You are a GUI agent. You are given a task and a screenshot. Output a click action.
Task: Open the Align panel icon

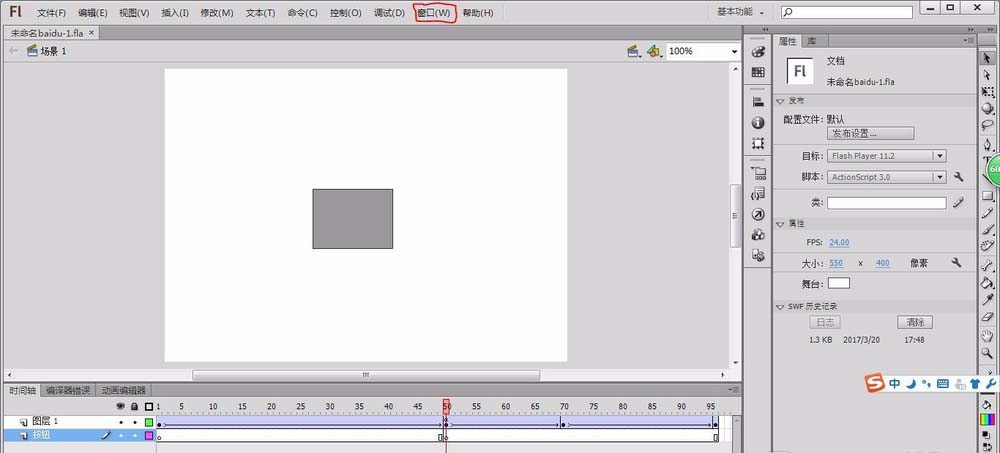point(758,102)
